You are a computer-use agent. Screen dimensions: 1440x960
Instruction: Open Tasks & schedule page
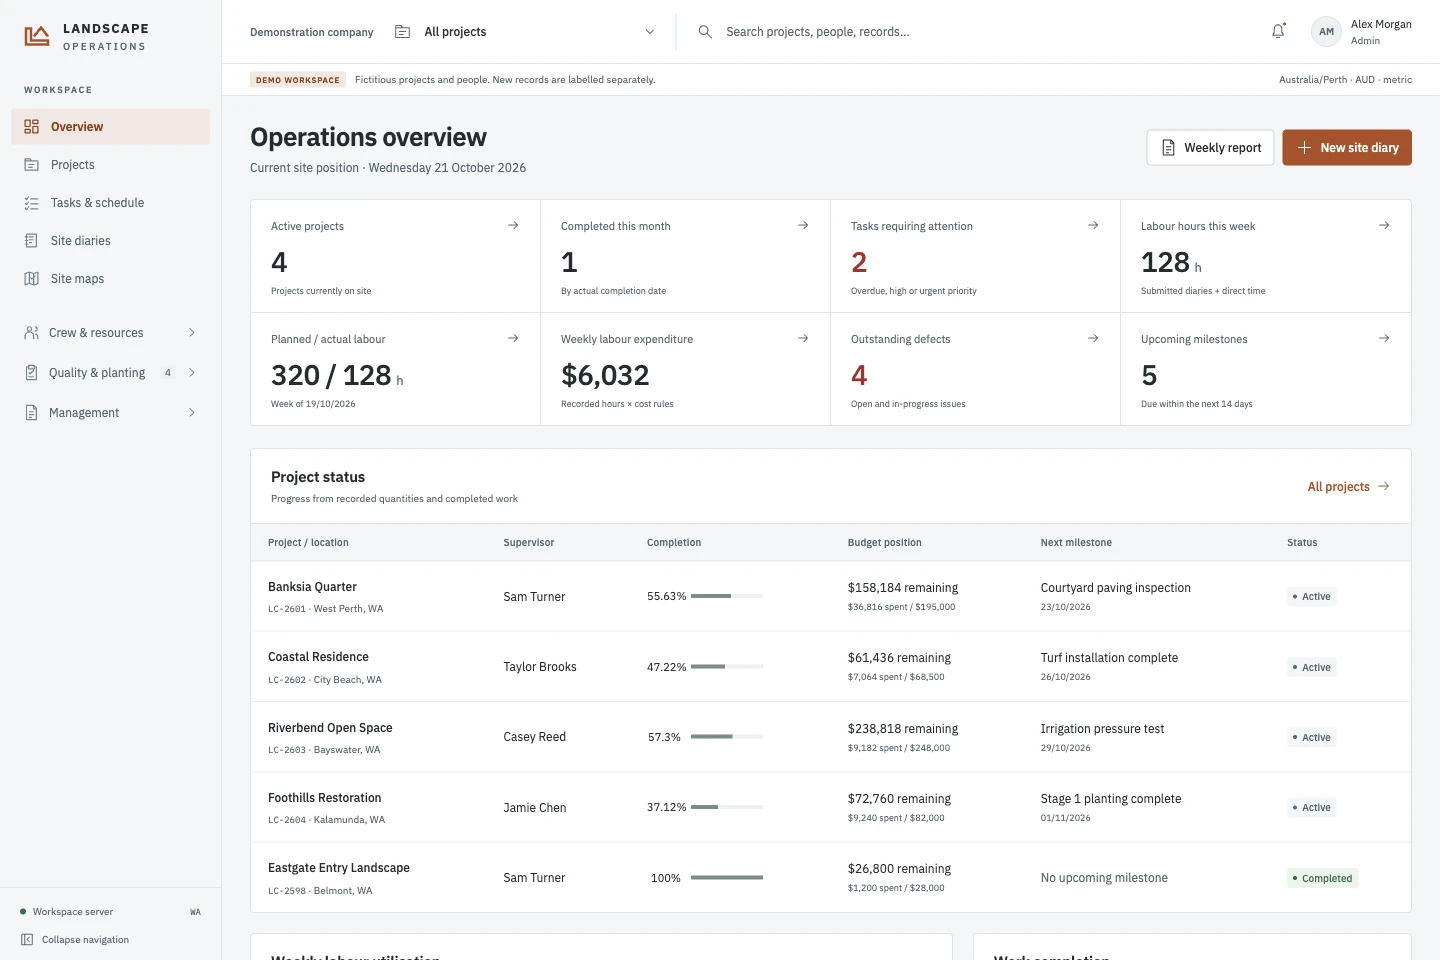coord(110,203)
